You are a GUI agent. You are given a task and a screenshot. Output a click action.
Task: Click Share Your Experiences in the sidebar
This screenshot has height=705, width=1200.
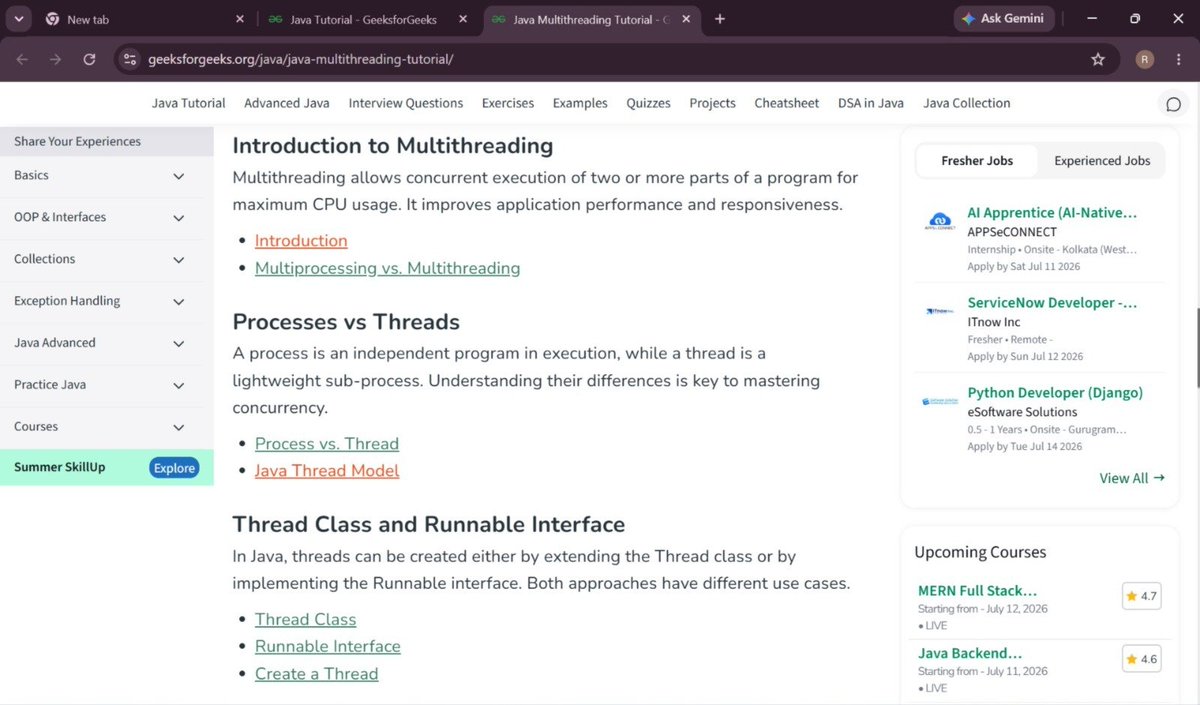[77, 141]
